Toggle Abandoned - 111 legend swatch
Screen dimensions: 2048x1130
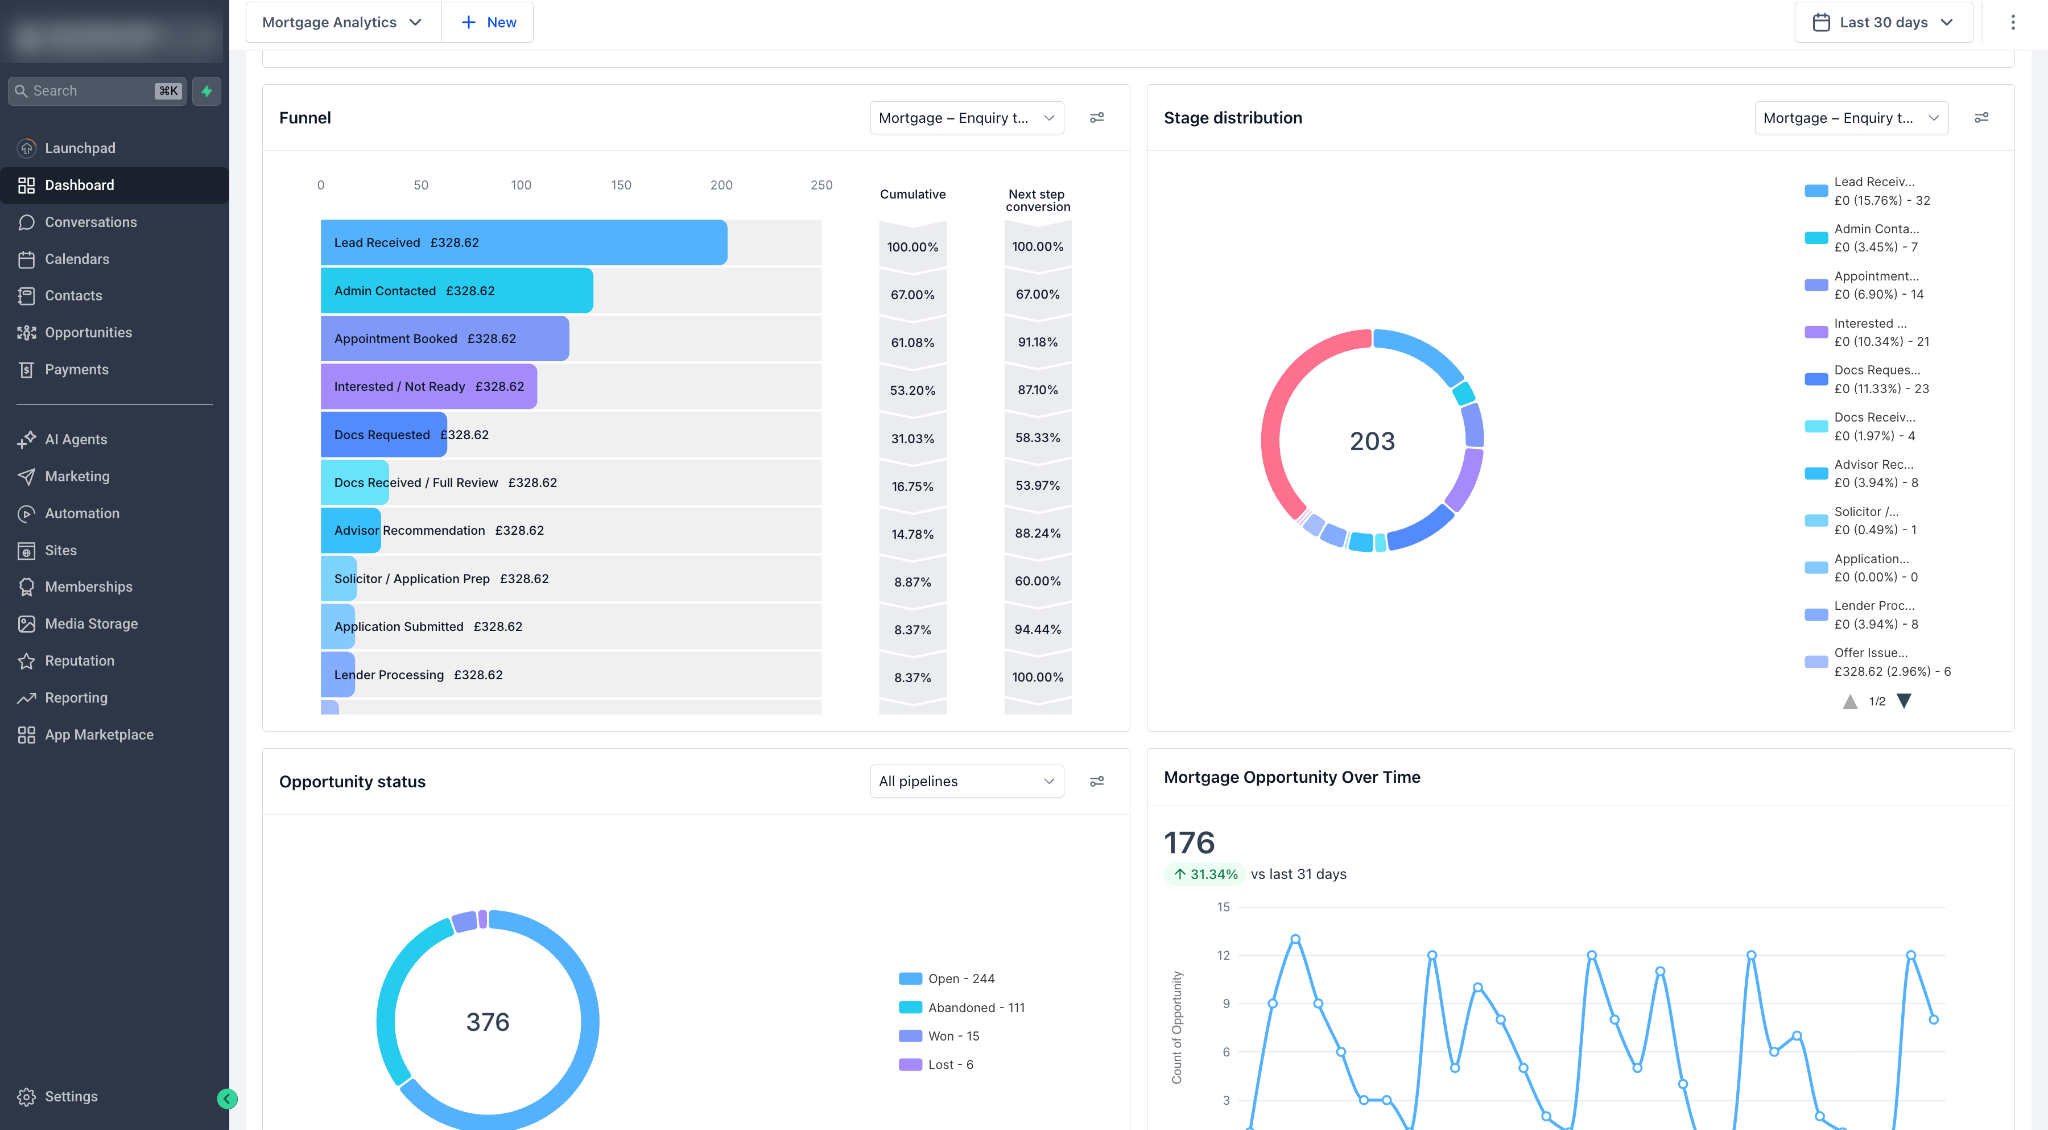click(x=910, y=1008)
